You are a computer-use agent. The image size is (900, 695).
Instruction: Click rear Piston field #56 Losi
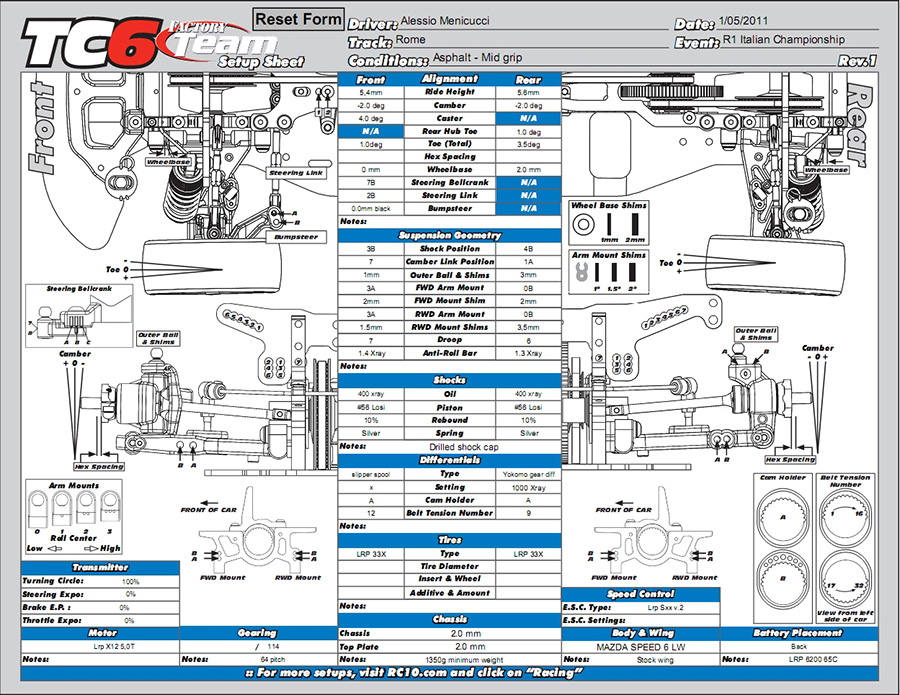click(528, 407)
